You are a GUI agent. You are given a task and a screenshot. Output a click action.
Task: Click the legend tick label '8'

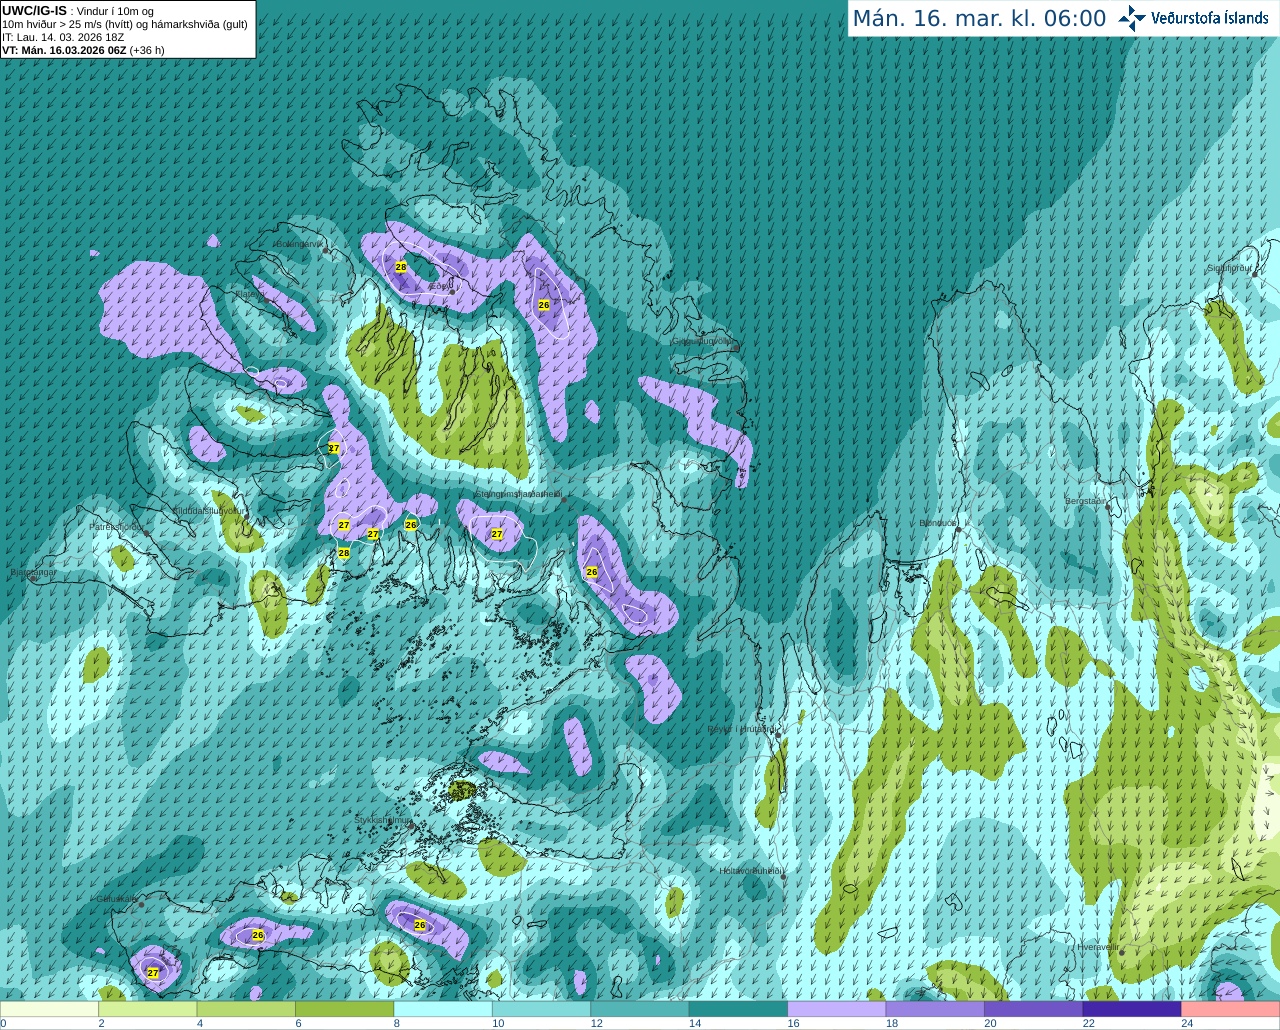[397, 1023]
